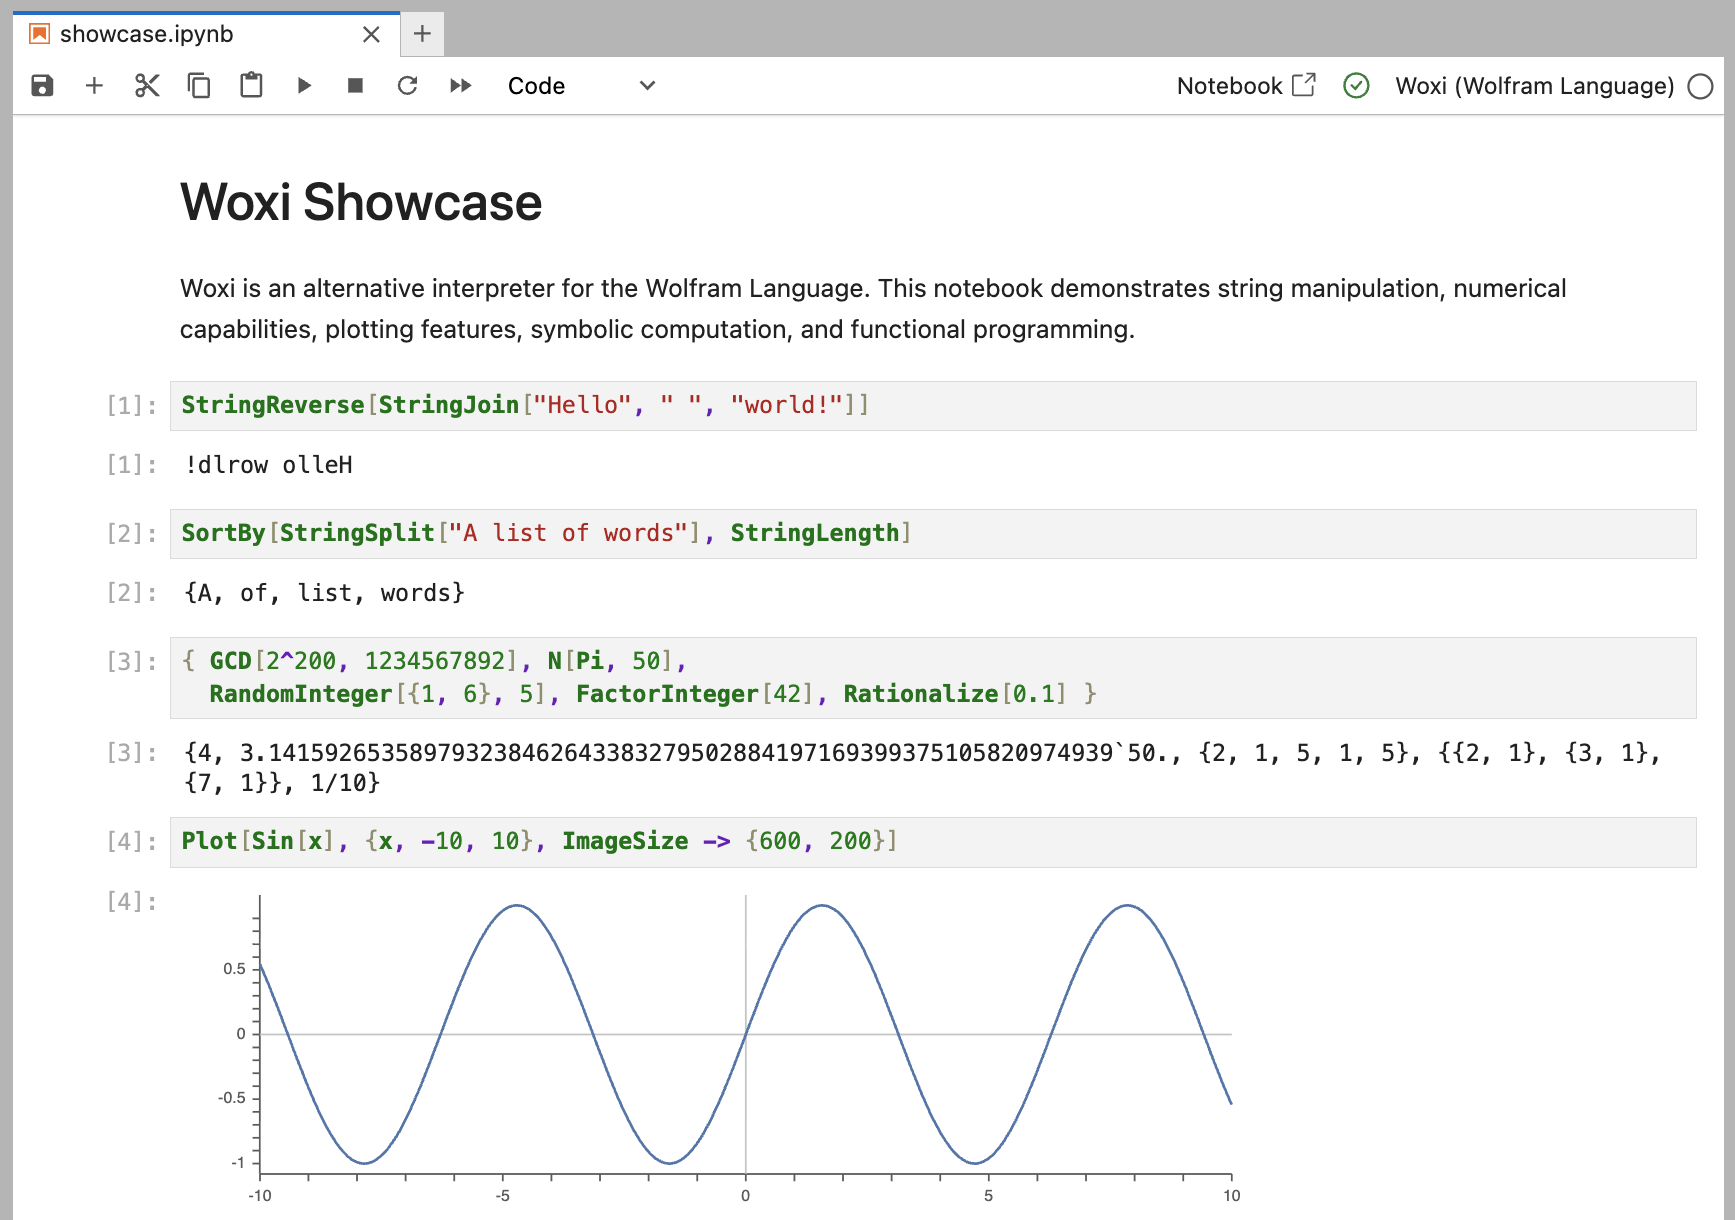Image resolution: width=1735 pixels, height=1220 pixels.
Task: Restart the Woxi kernel
Action: [x=407, y=86]
